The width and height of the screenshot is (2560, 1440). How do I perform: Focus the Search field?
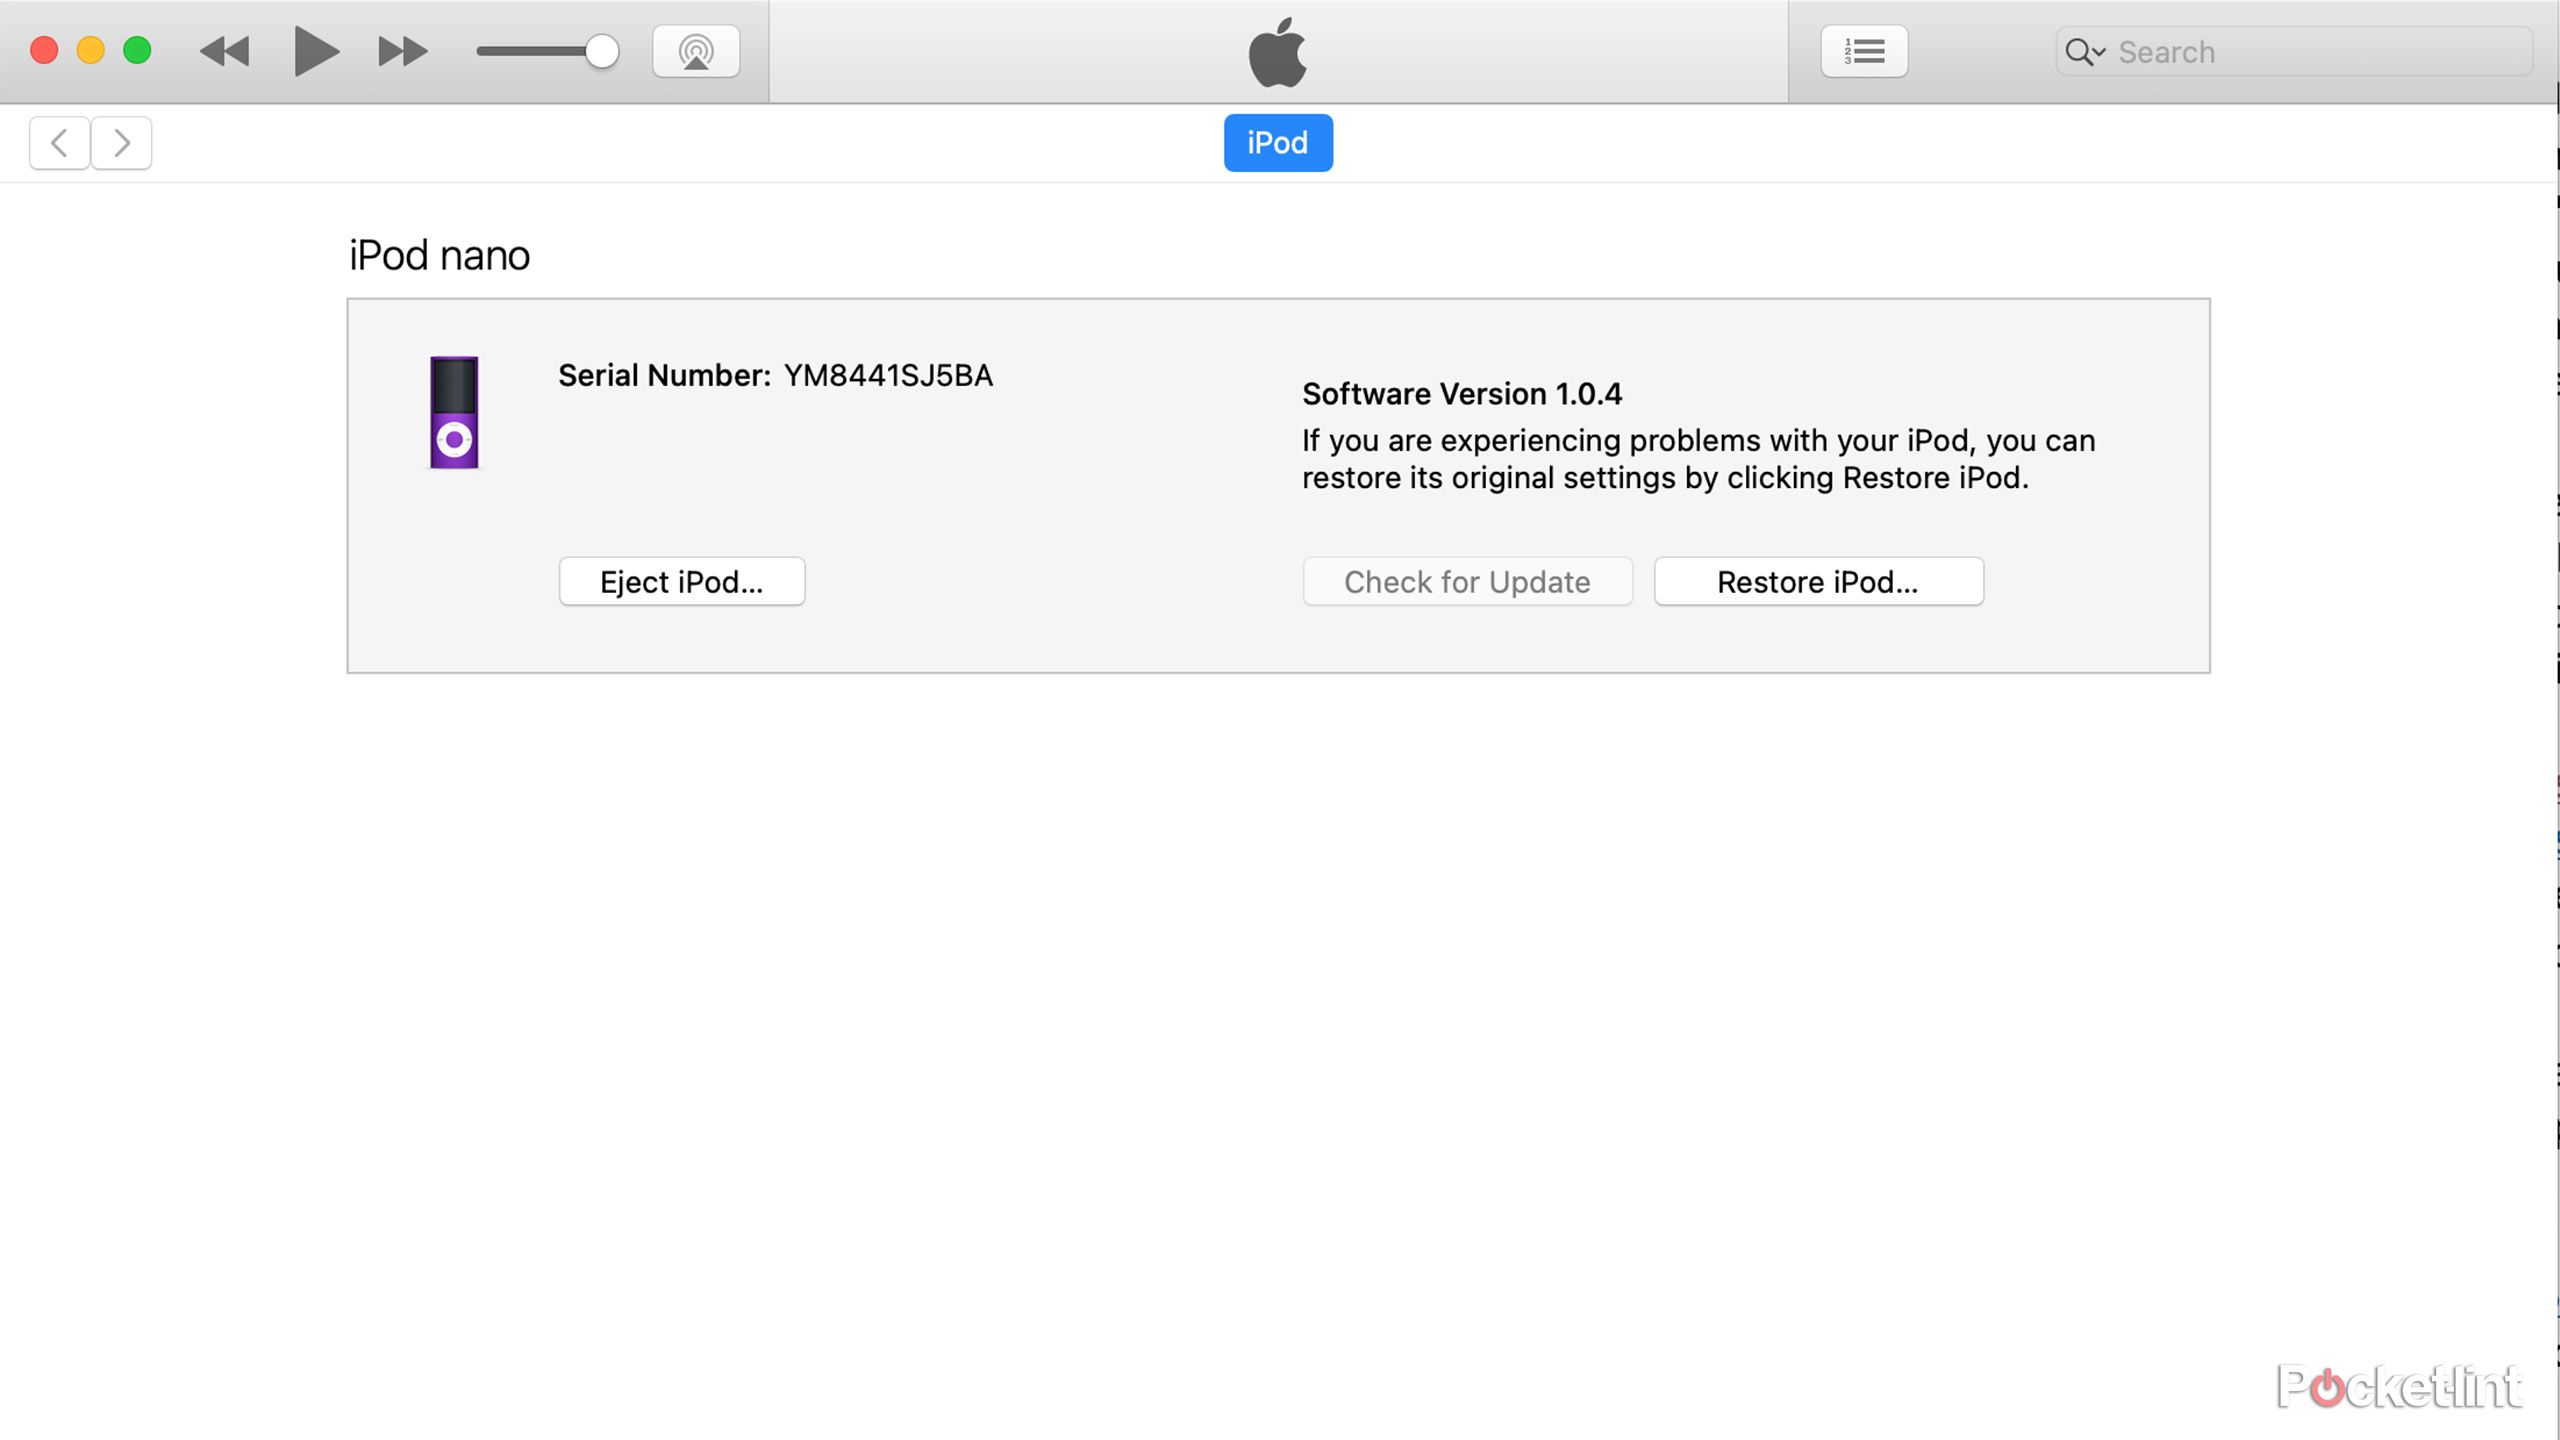(2294, 52)
